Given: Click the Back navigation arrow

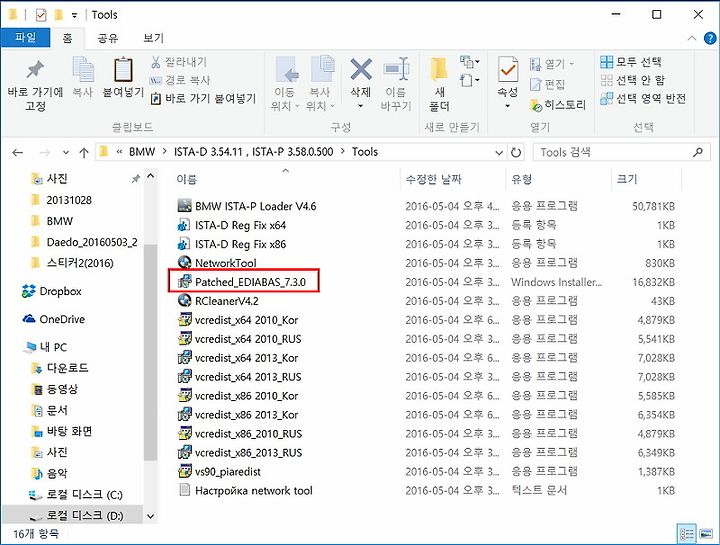Looking at the screenshot, I should (x=17, y=152).
